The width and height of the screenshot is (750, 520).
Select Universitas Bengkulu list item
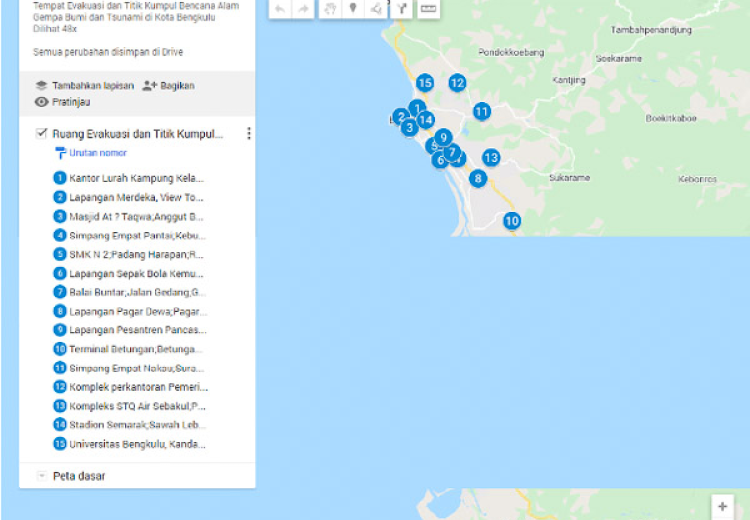(x=136, y=444)
